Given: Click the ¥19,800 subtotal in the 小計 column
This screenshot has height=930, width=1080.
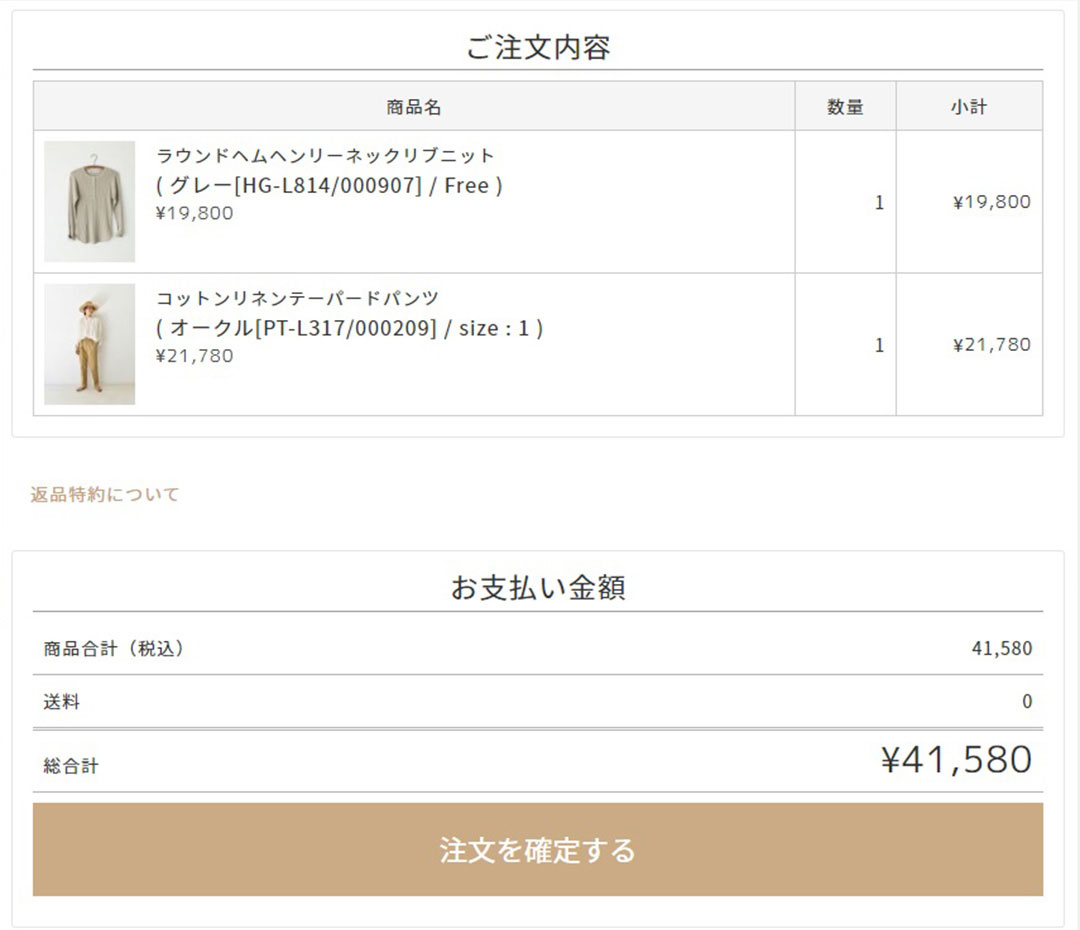Looking at the screenshot, I should [991, 202].
